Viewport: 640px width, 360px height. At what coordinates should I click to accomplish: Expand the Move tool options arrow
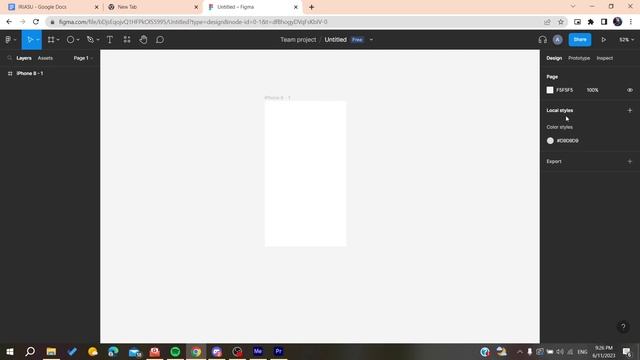click(38, 40)
